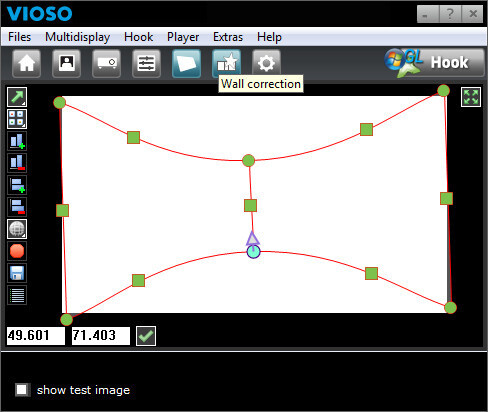Screen dimensions: 488x412
Task: Select the warped screen toolbar icon
Action: pyautogui.click(x=186, y=63)
